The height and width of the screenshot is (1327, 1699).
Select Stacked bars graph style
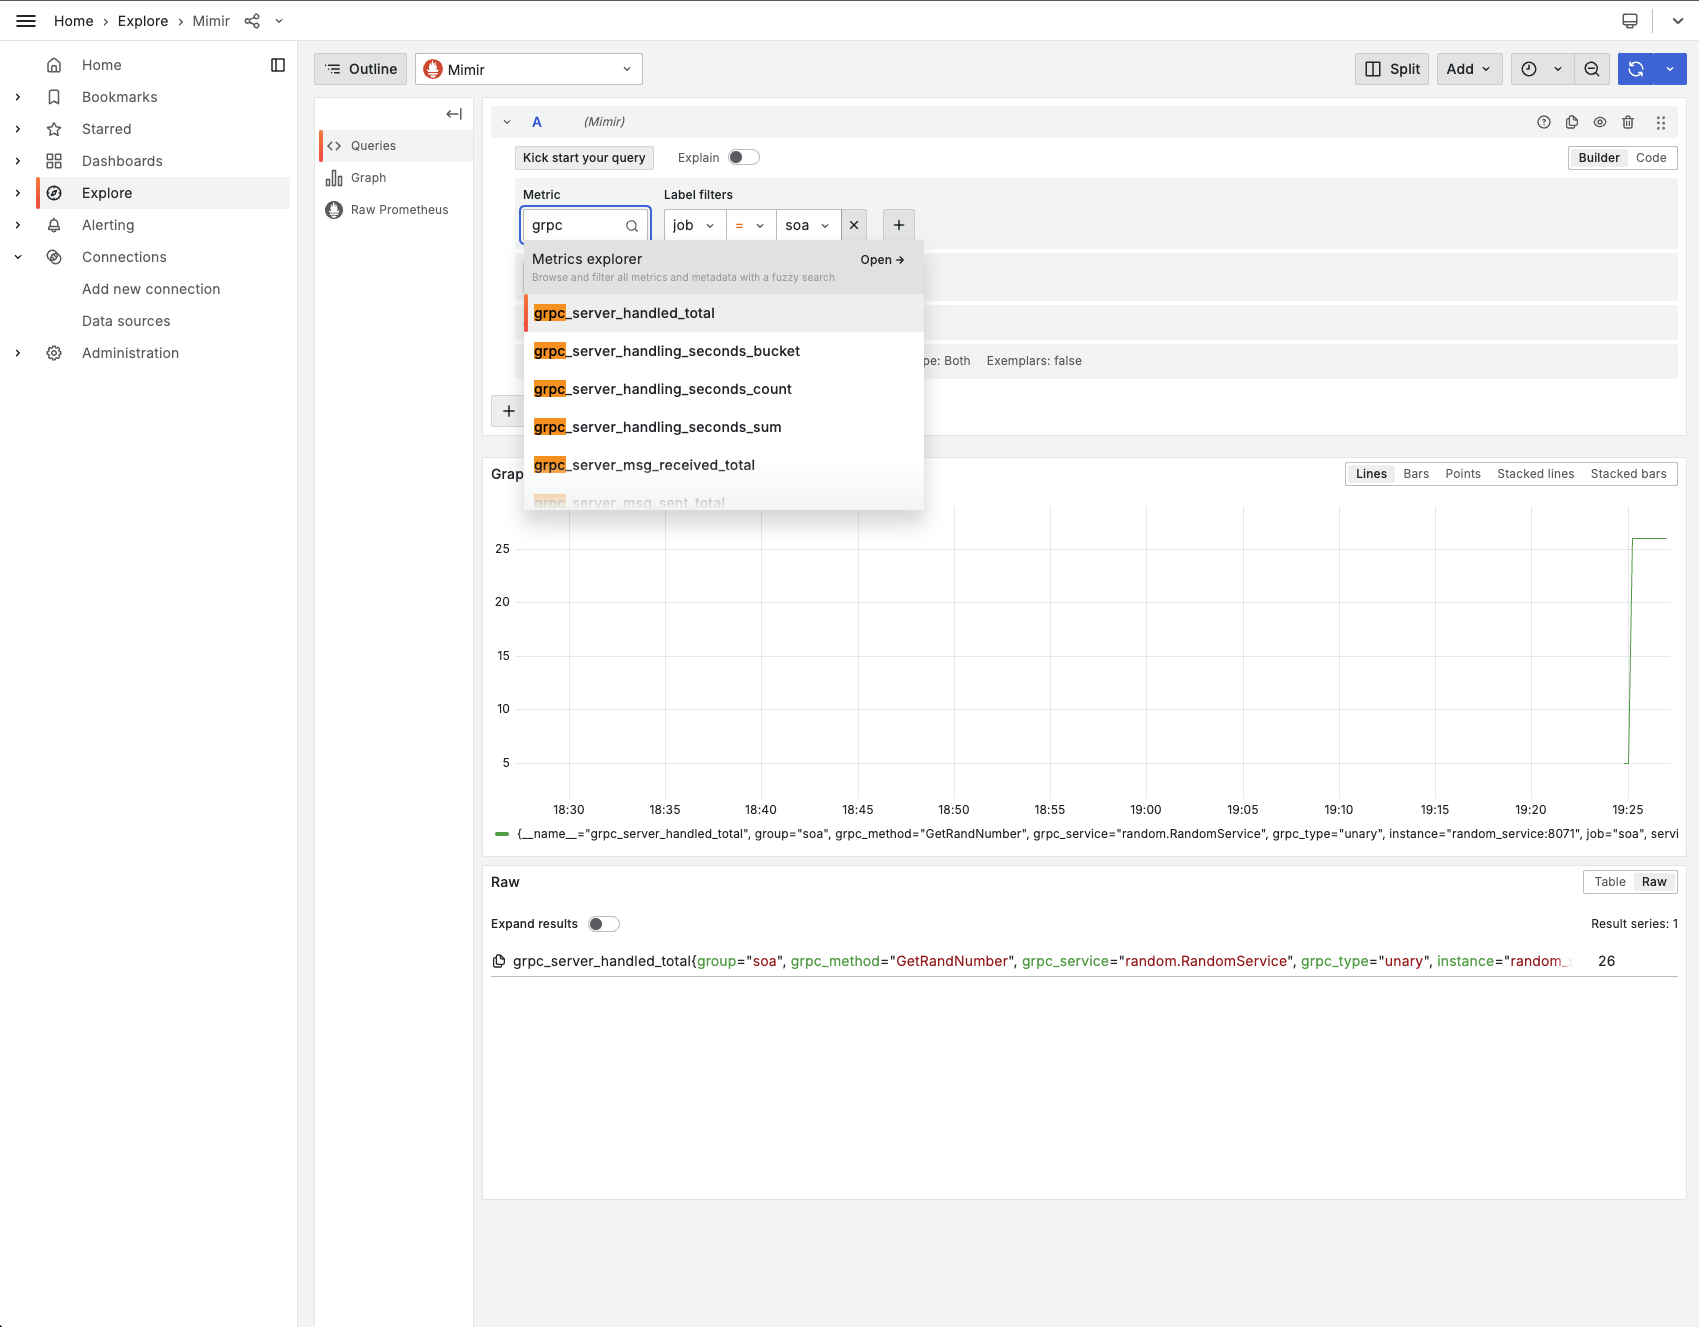coord(1628,474)
